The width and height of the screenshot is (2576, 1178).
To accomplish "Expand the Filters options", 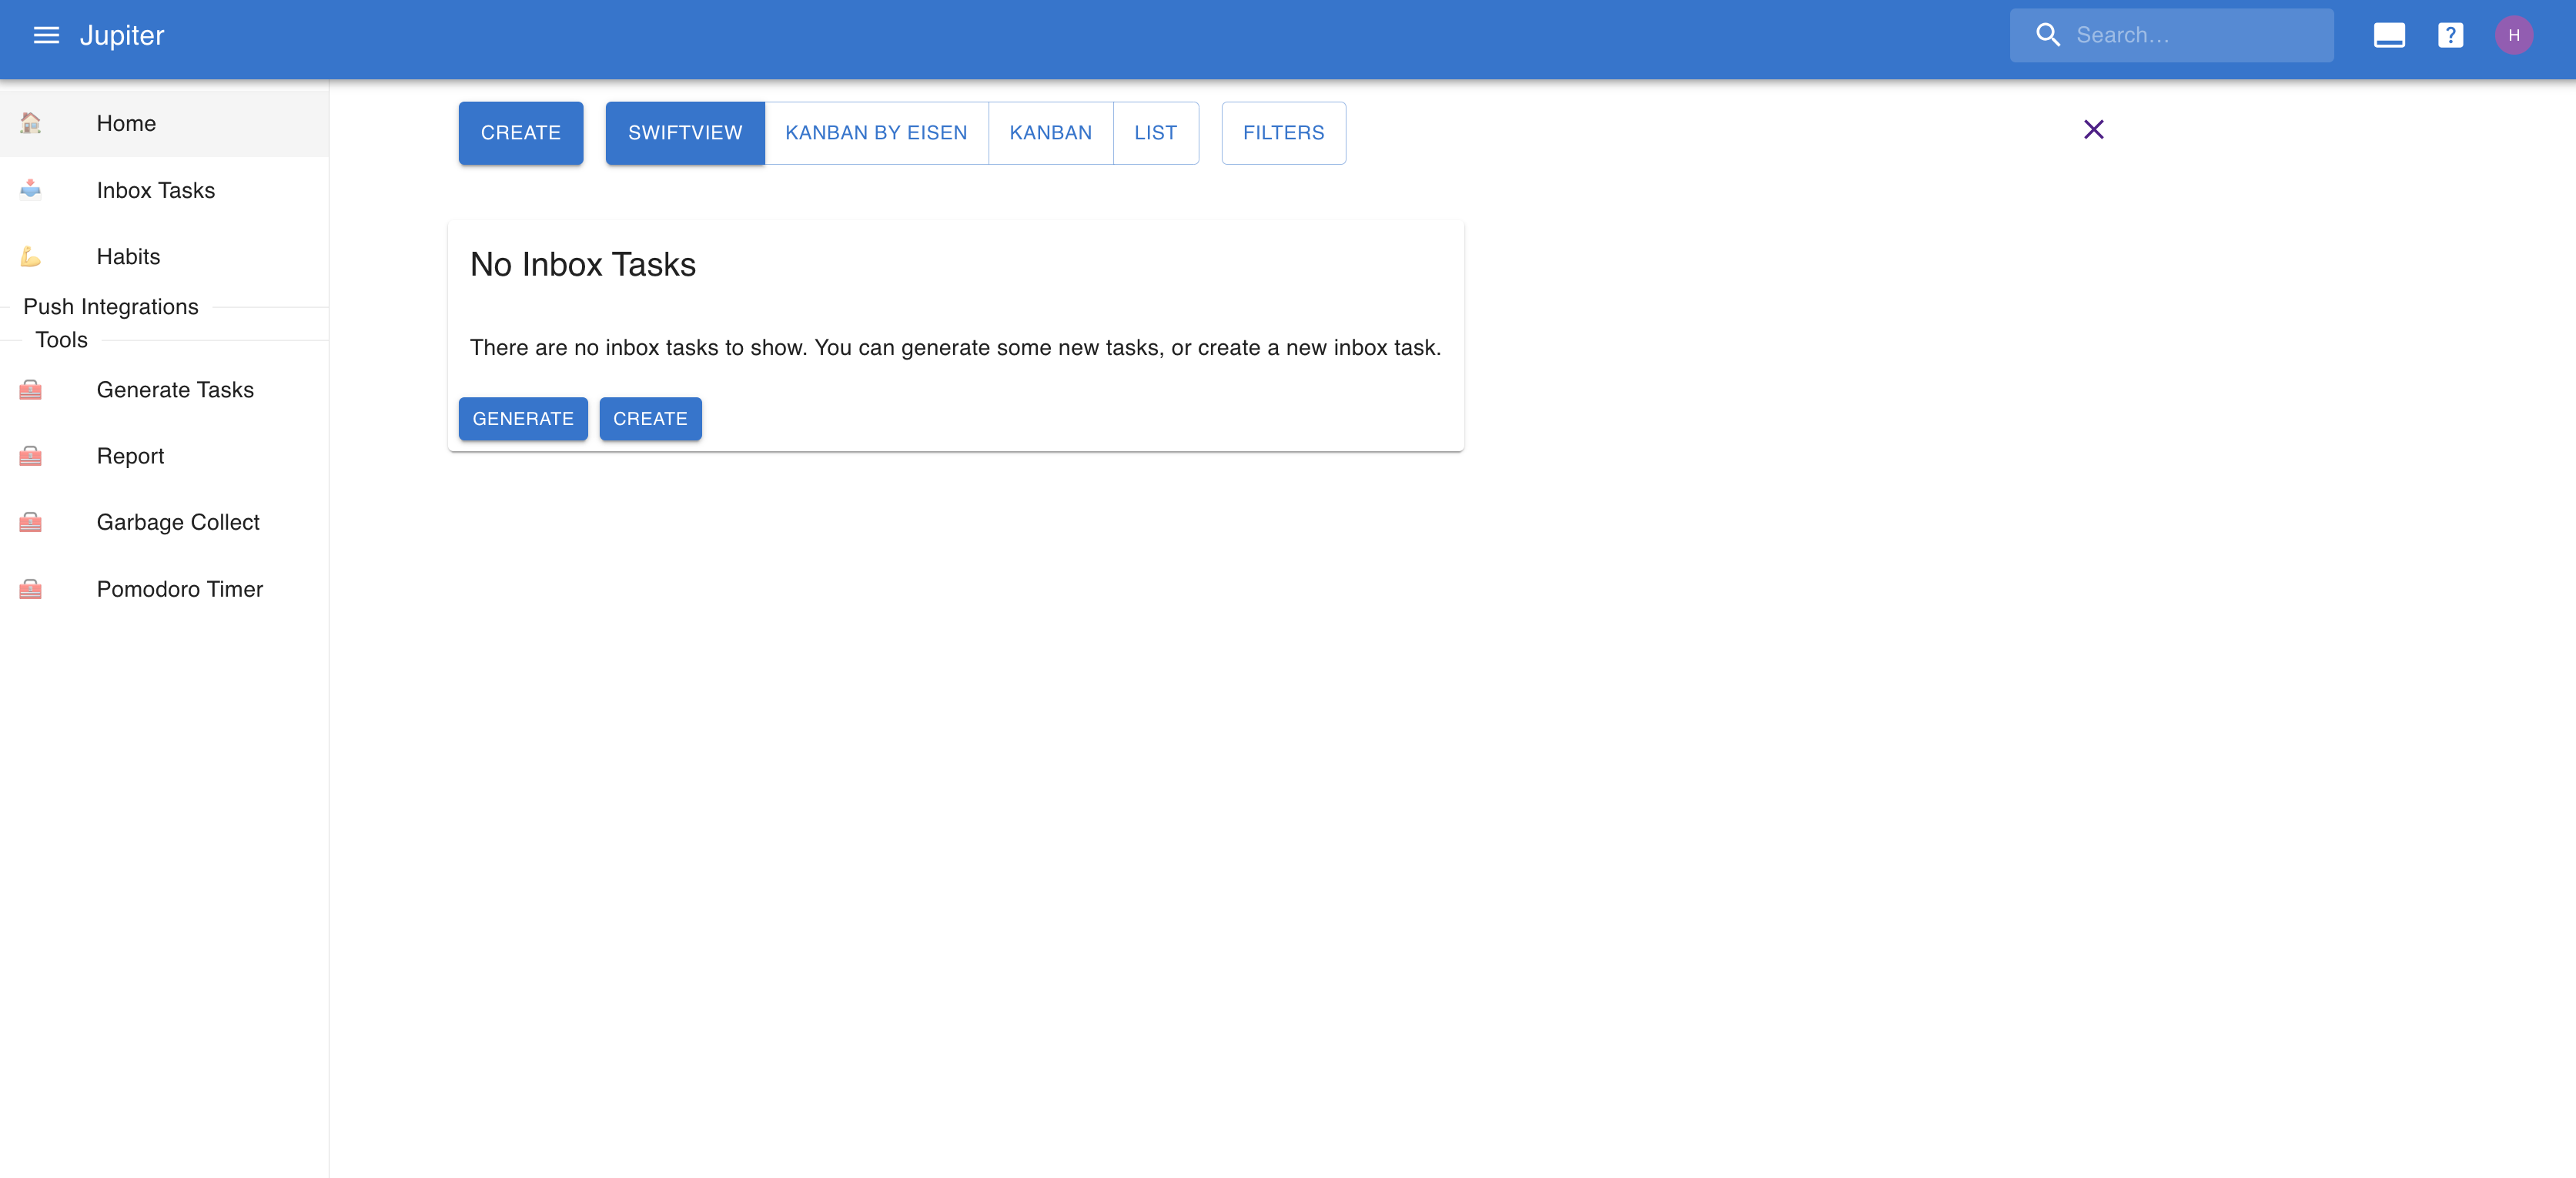I will (x=1283, y=133).
